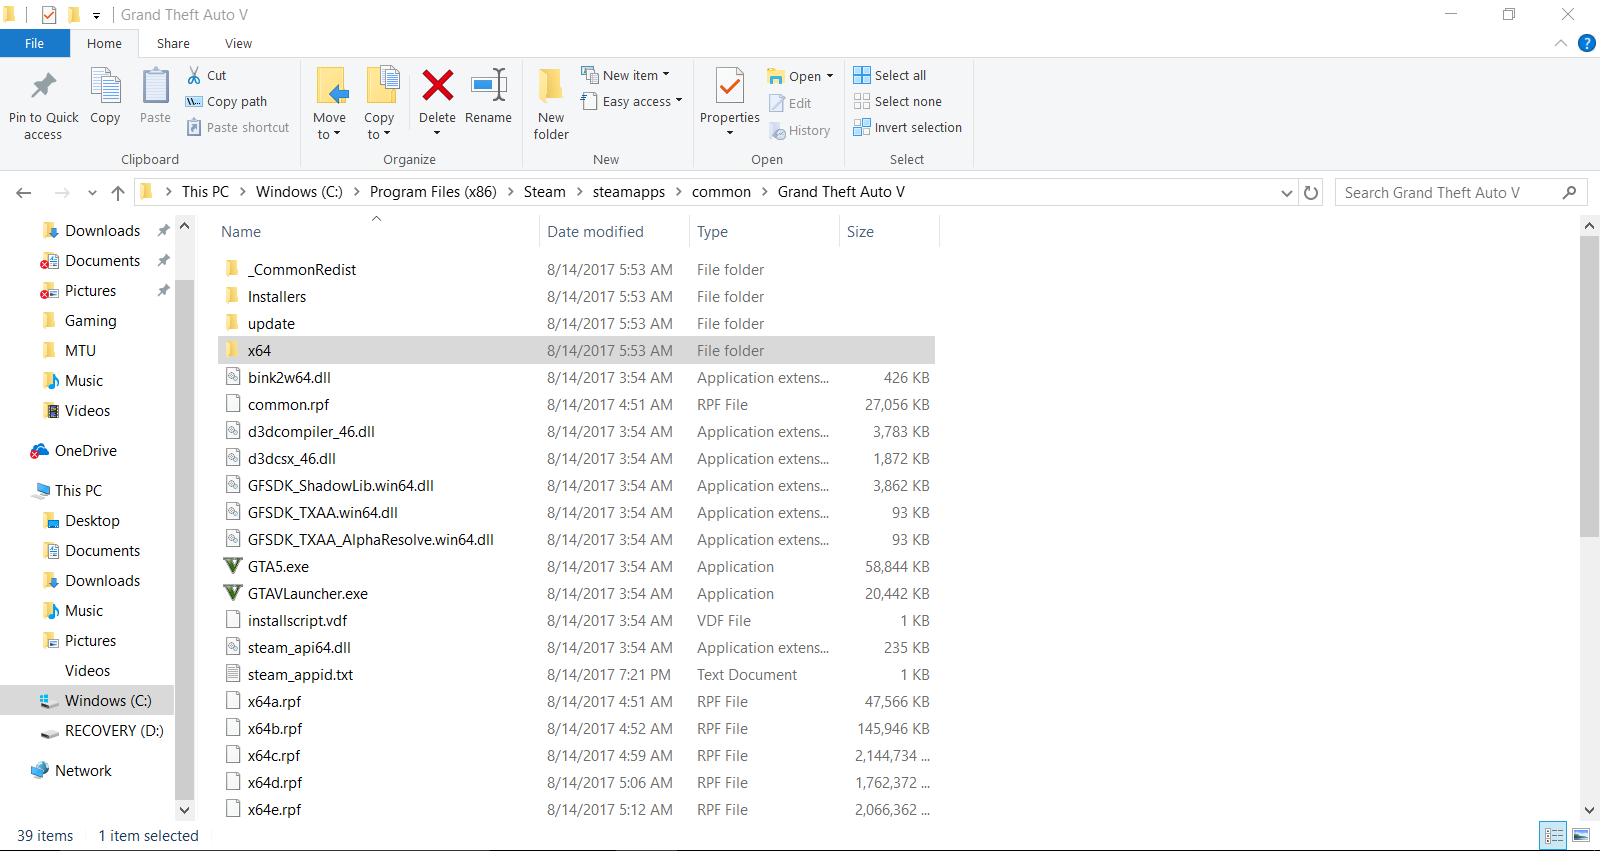The image size is (1600, 851).
Task: Expand the address bar history dropdown
Action: pos(1287,192)
